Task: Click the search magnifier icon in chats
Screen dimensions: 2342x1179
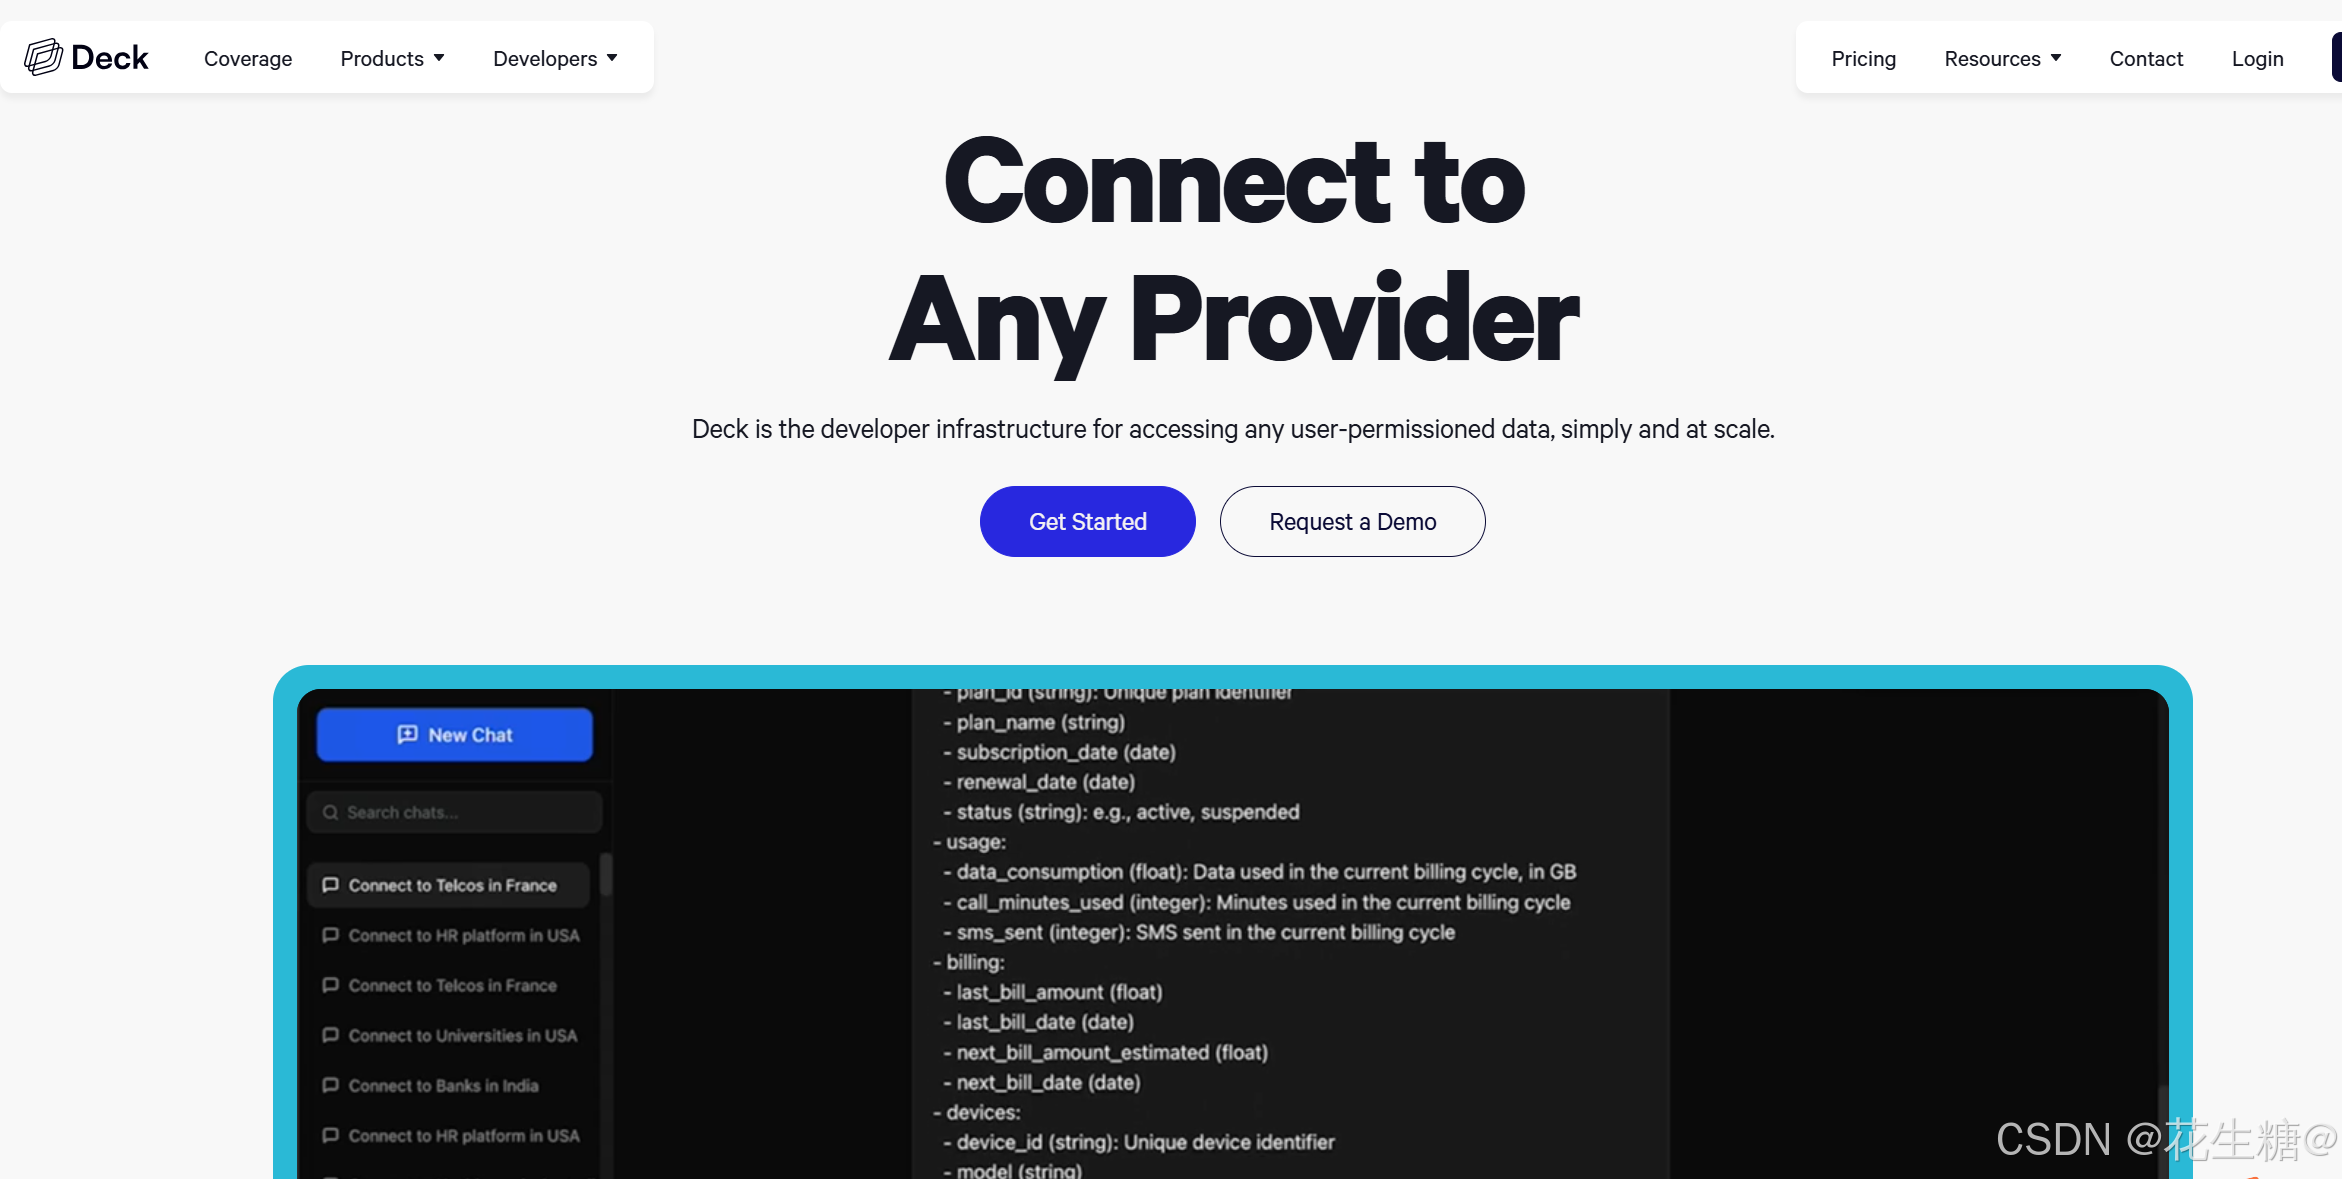Action: pos(330,813)
